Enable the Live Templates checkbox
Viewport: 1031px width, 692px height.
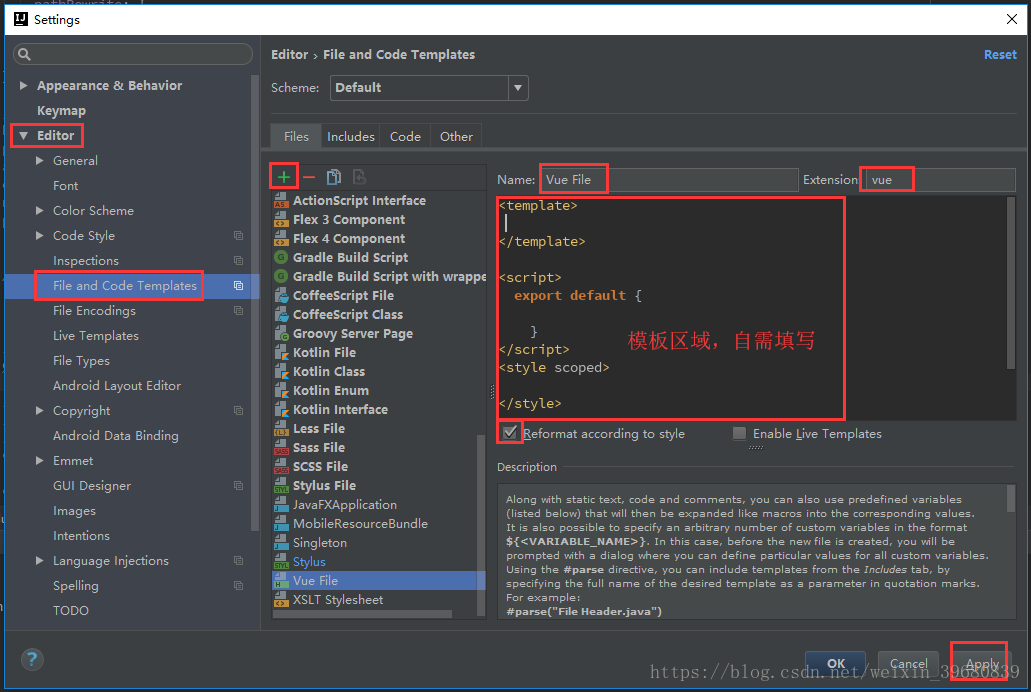click(739, 434)
